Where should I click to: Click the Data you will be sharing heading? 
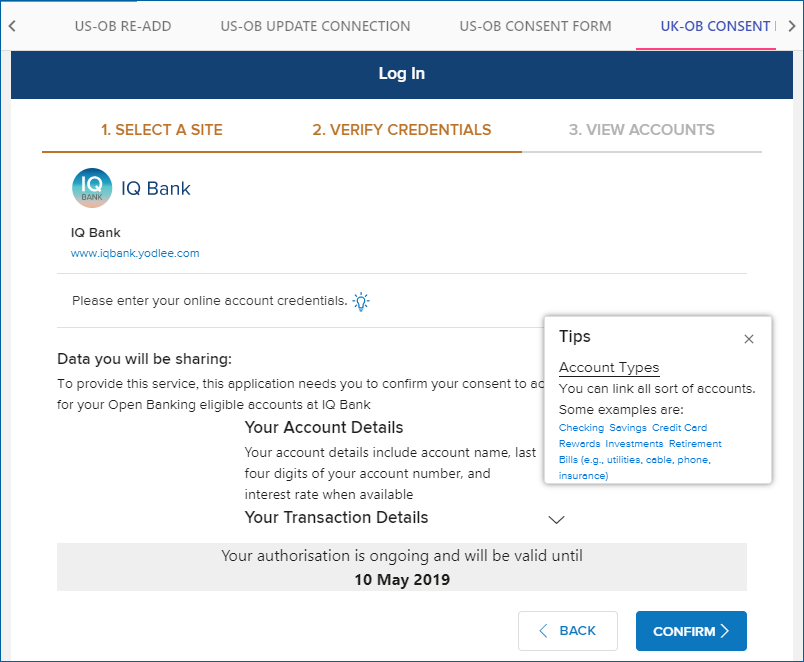[x=145, y=359]
